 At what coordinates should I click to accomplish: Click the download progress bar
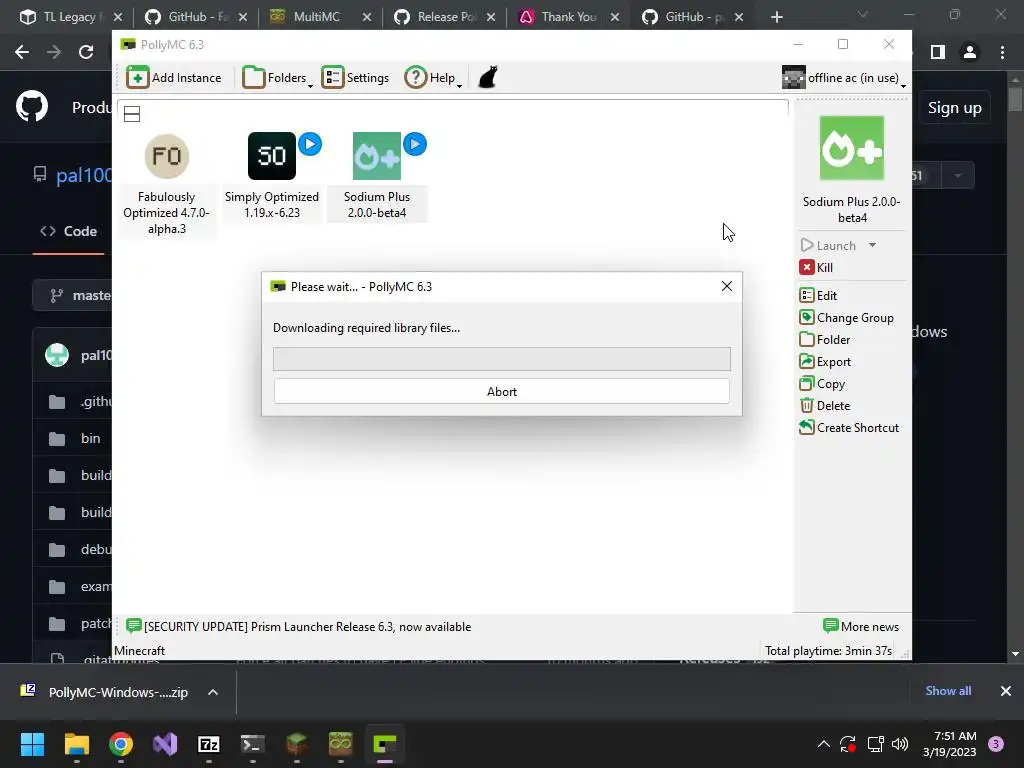click(502, 359)
